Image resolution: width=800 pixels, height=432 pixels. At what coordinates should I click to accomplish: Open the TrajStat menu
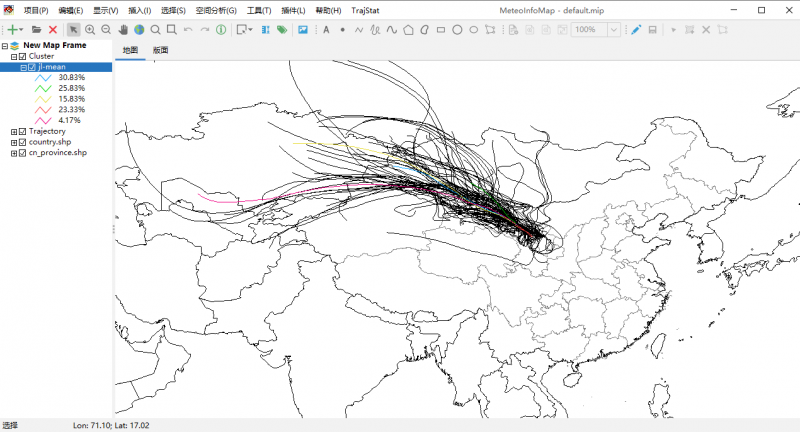click(x=366, y=10)
